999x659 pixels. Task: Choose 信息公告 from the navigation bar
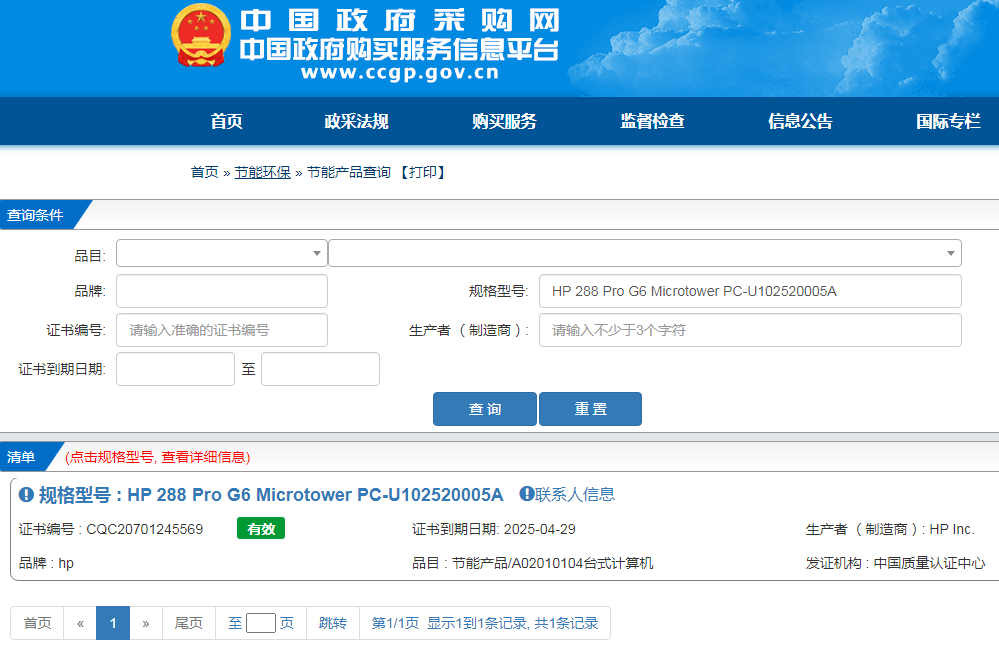tap(800, 121)
